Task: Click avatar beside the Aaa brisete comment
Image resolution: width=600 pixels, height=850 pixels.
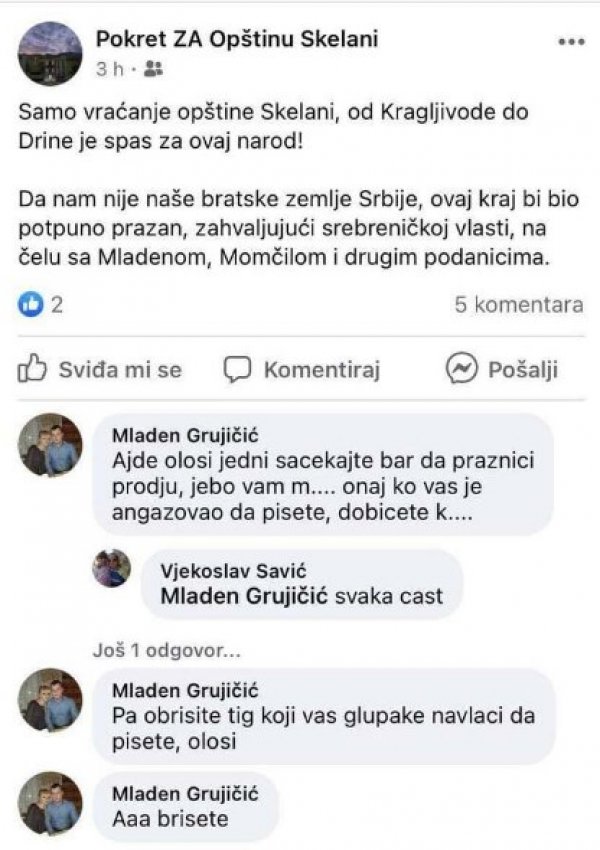Action: pos(50,806)
